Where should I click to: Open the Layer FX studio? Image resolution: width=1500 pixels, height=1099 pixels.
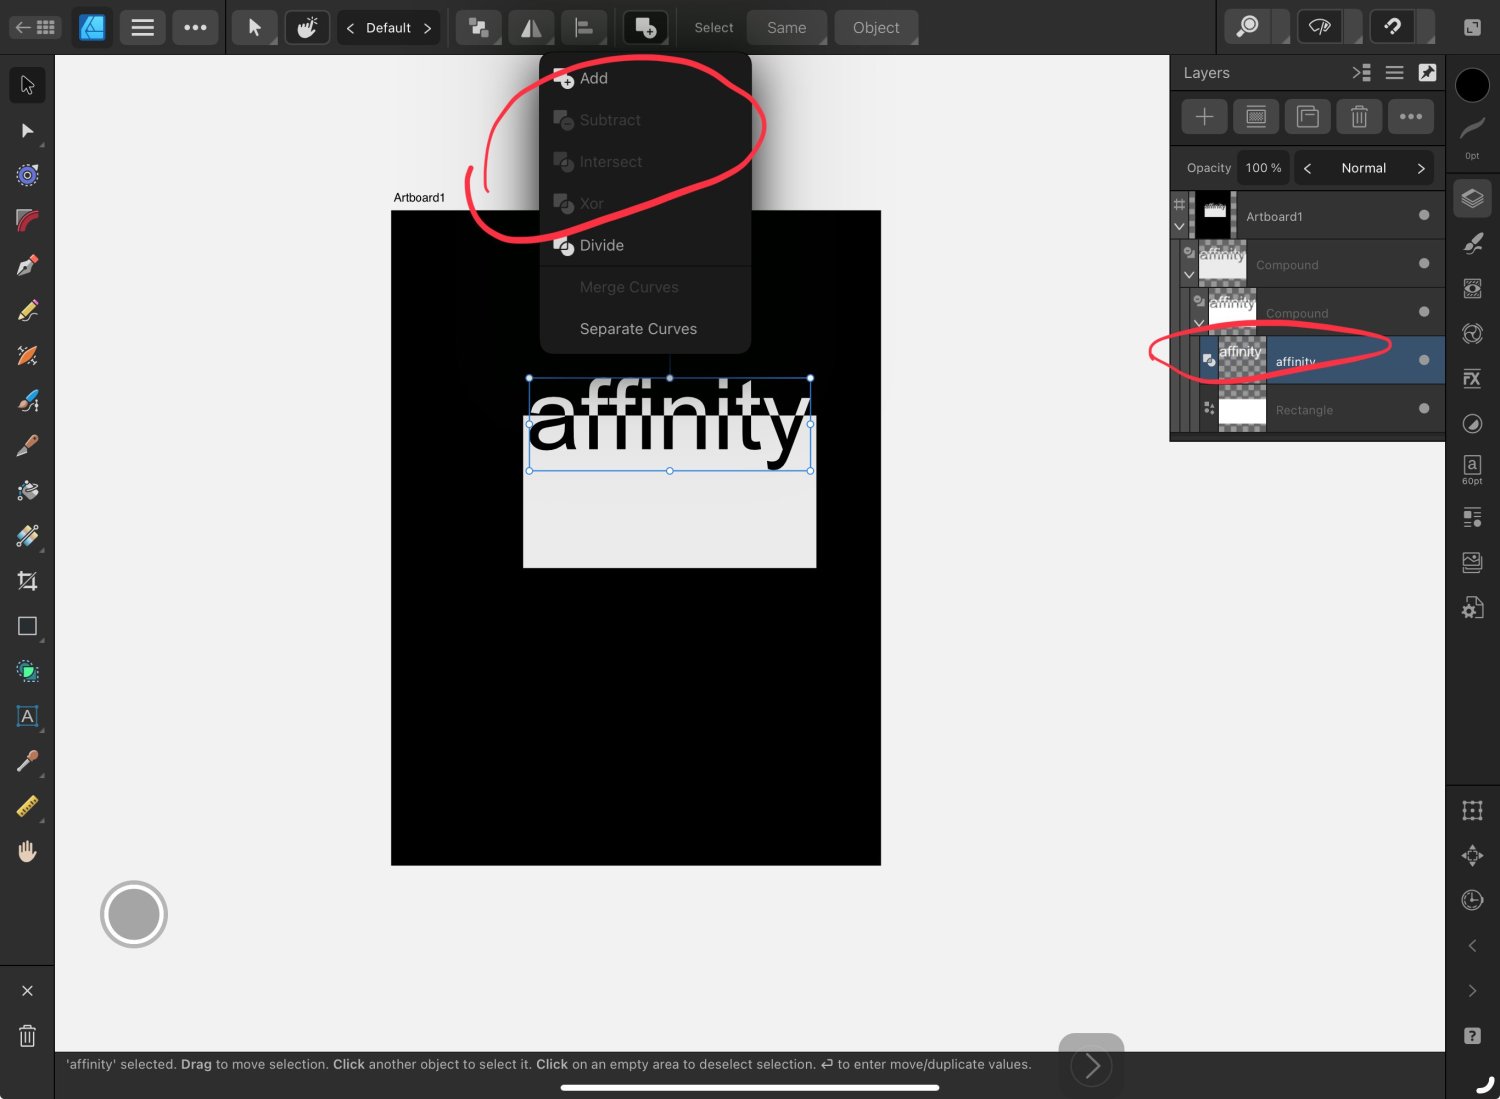pyautogui.click(x=1472, y=378)
